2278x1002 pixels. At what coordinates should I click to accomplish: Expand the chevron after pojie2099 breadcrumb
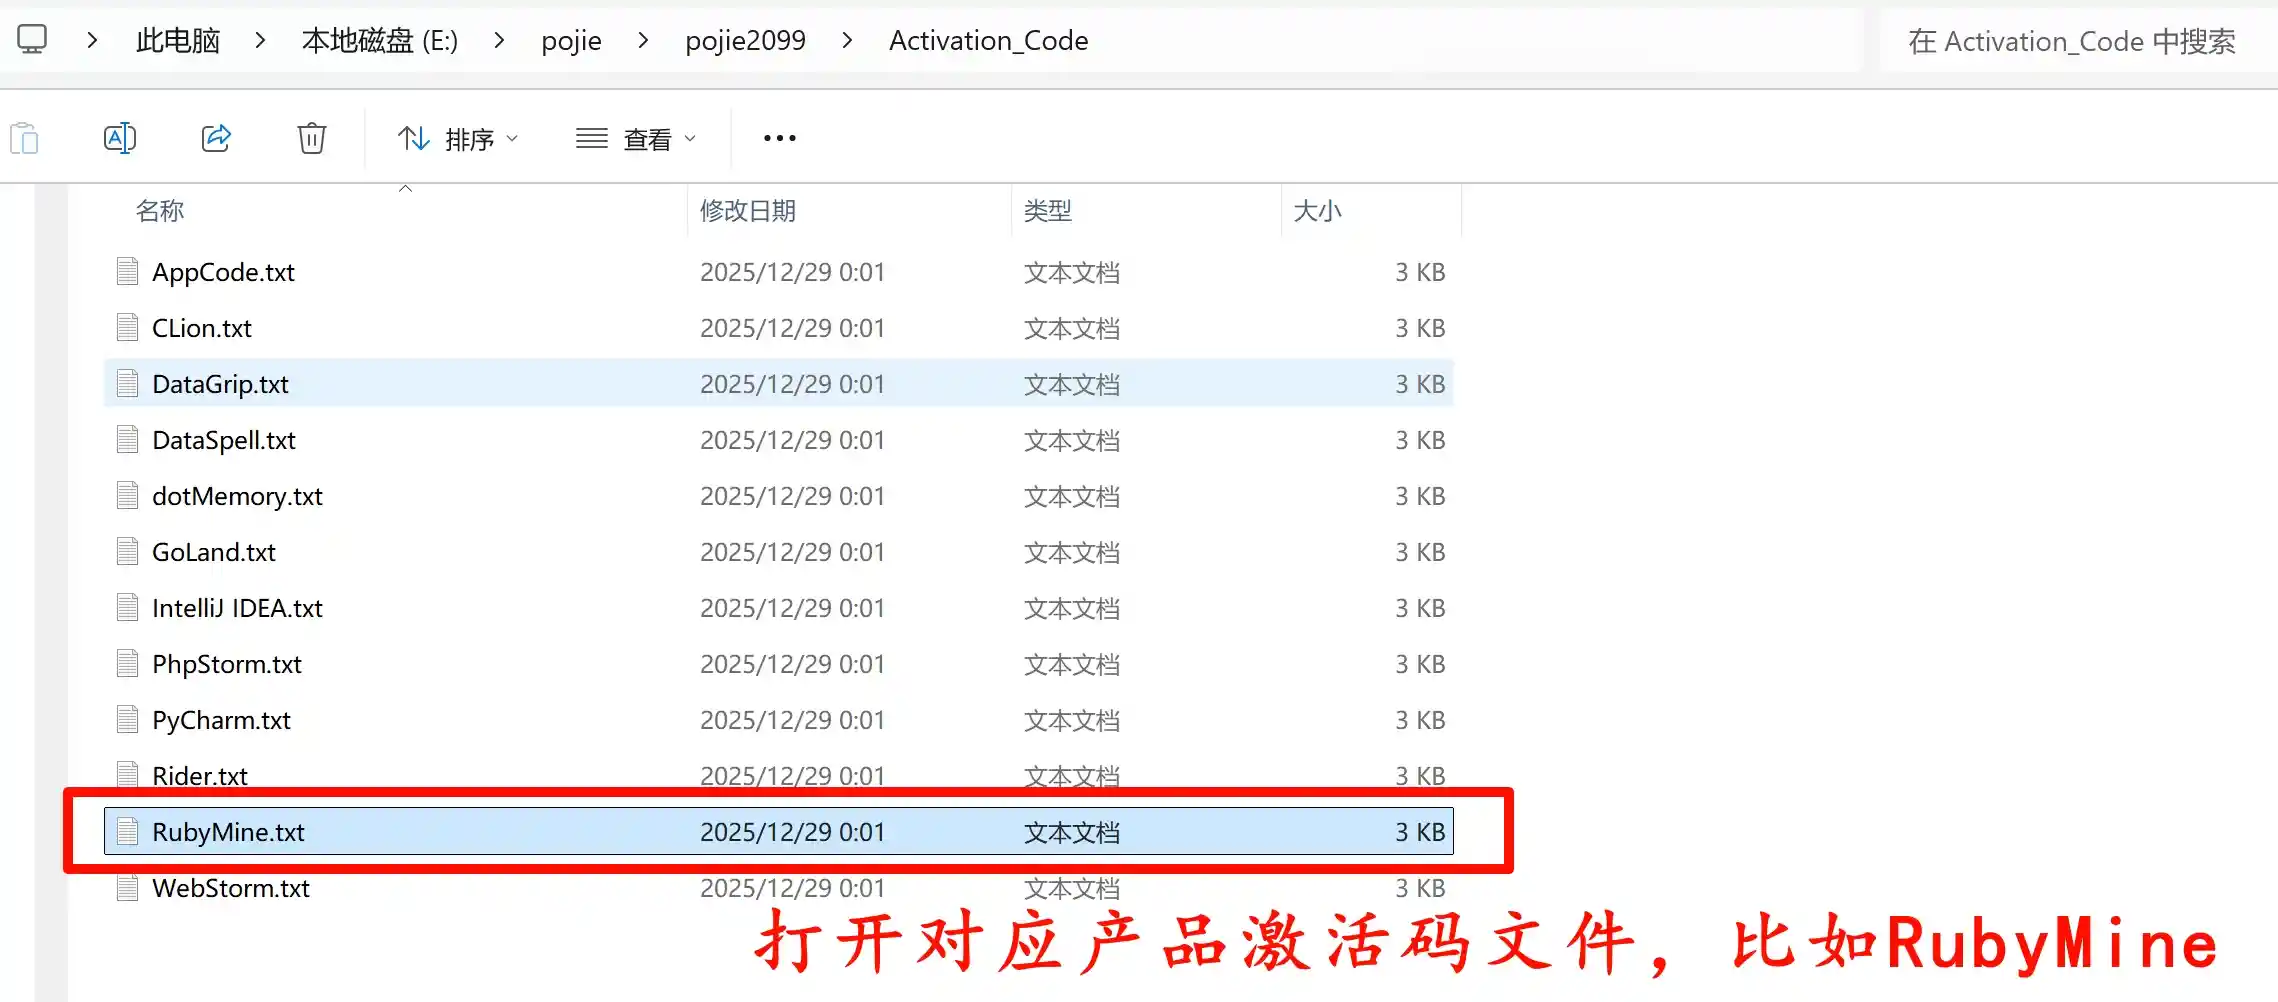(847, 40)
